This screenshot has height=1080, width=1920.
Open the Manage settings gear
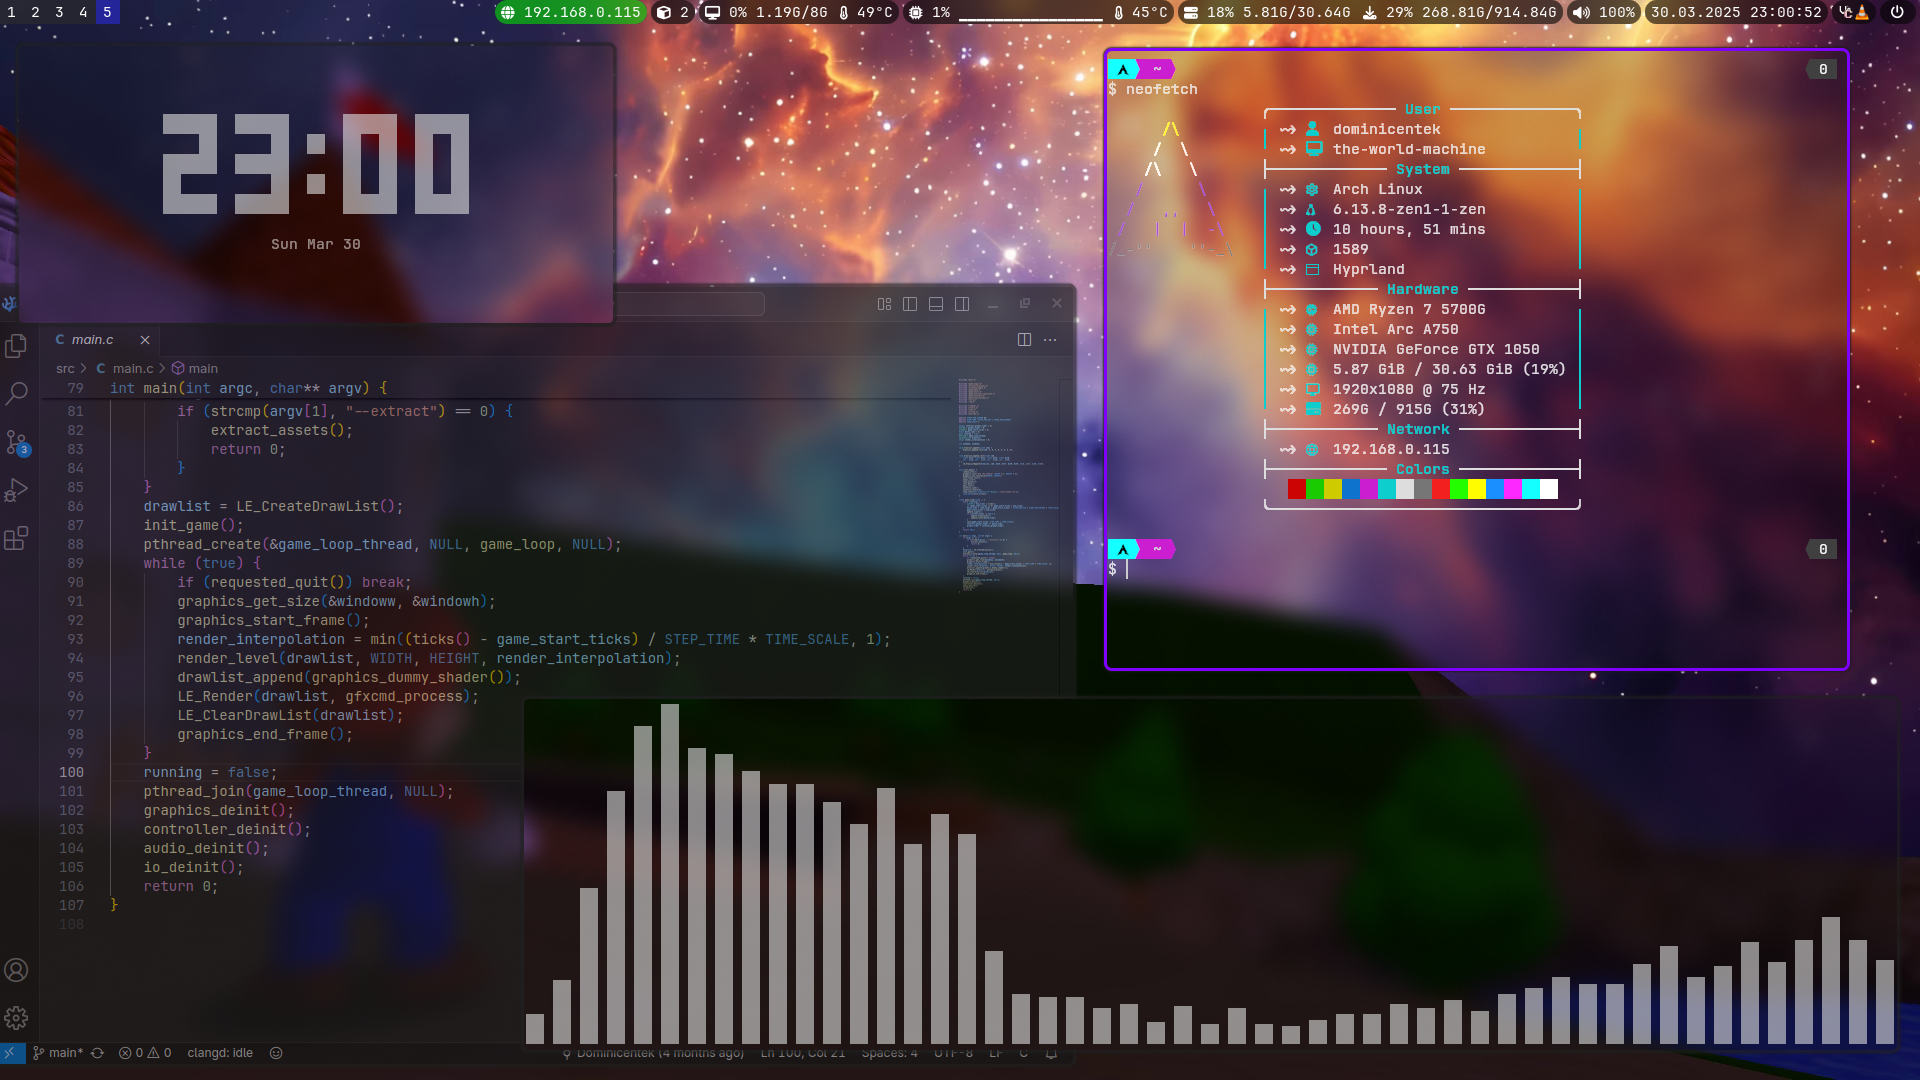coord(16,1018)
